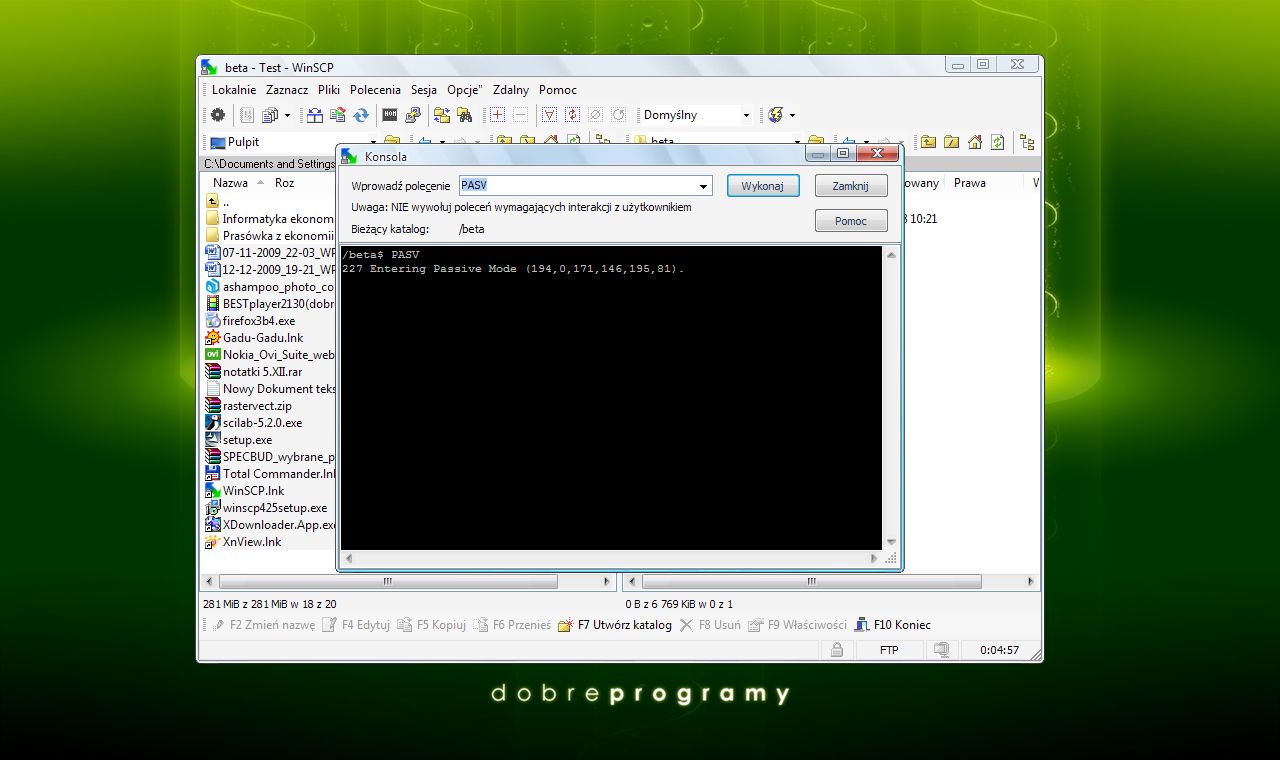Toggle remote directory tree icon
Viewport: 1280px width, 760px height.
click(x=1026, y=142)
